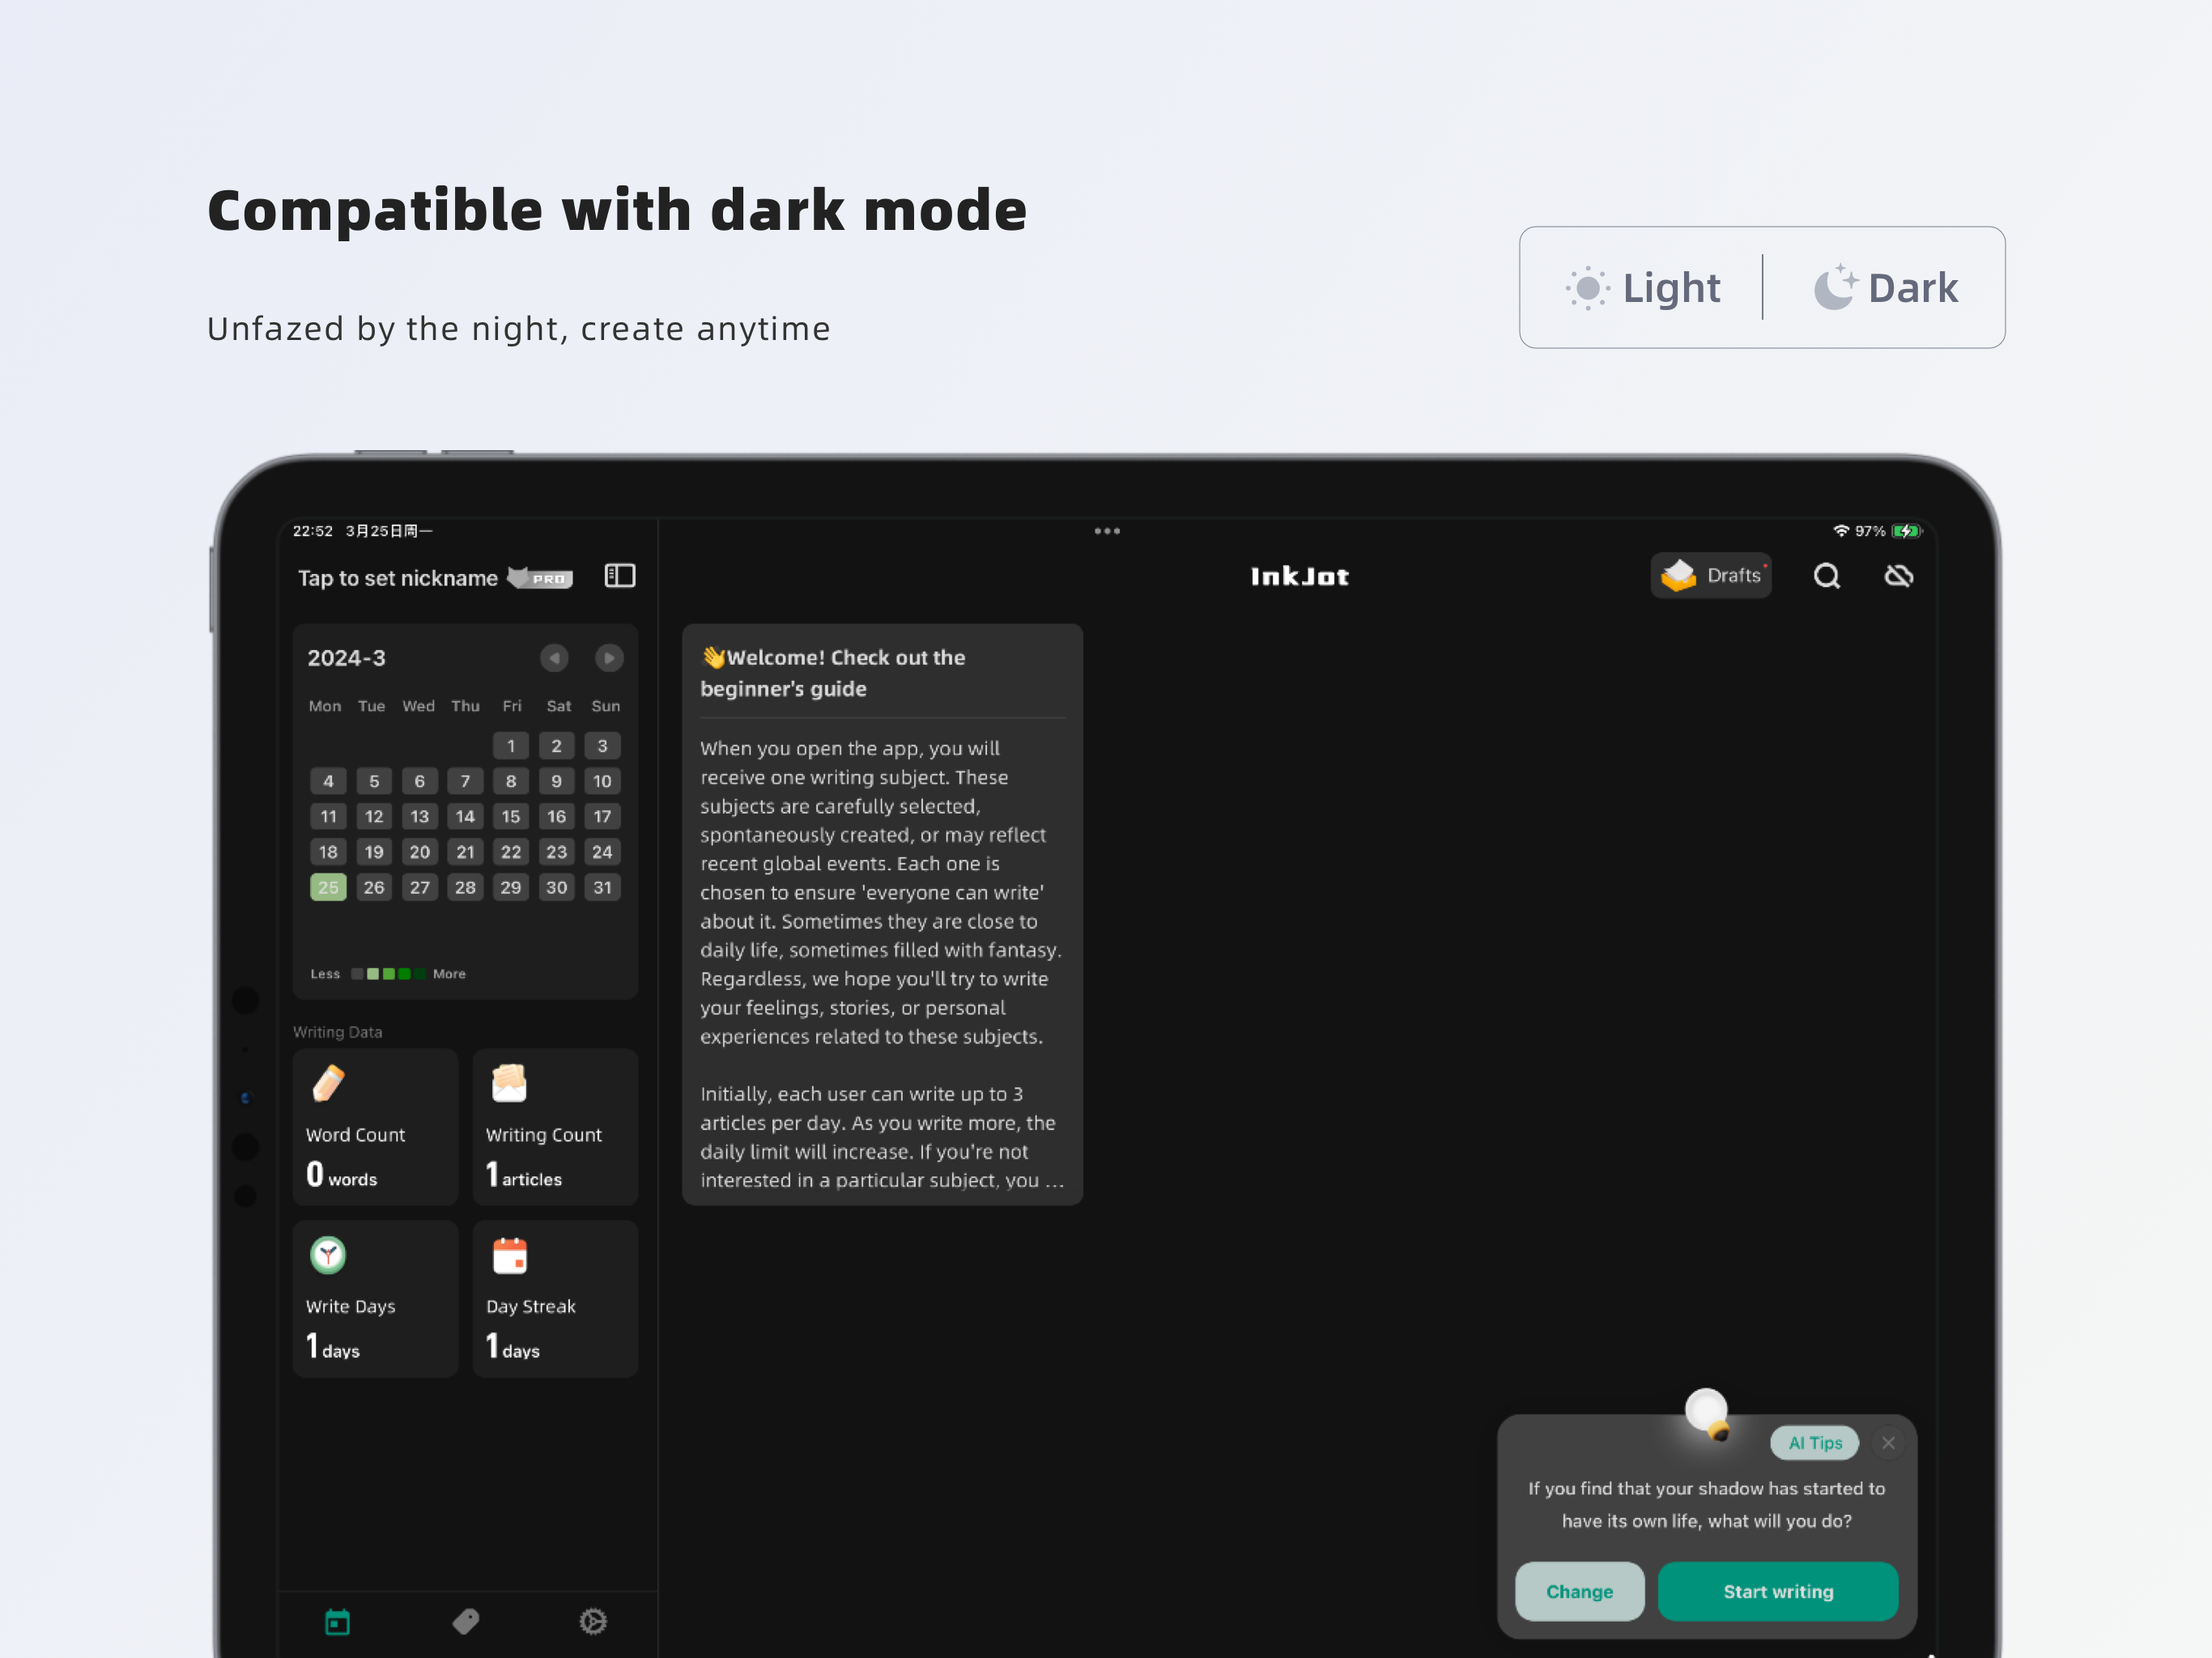Screen dimensions: 2212x1658
Task: Close the AI Tips popup
Action: [x=1888, y=1443]
